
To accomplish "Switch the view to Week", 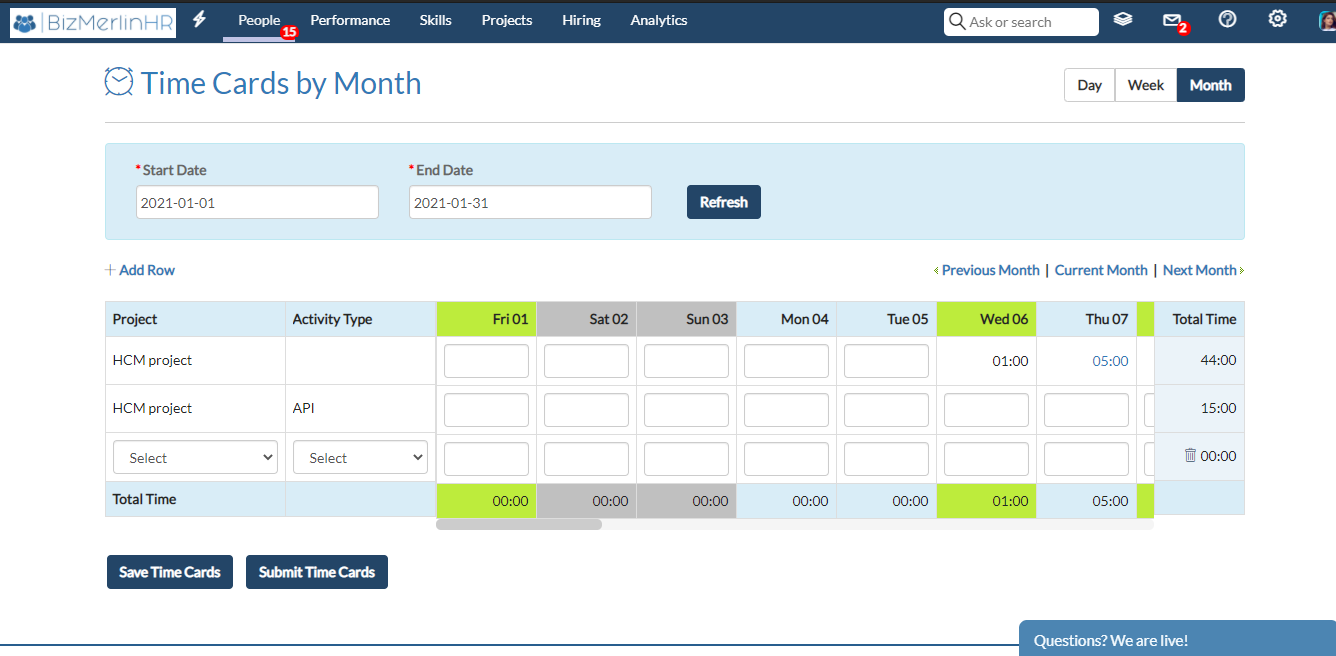I will [1145, 85].
